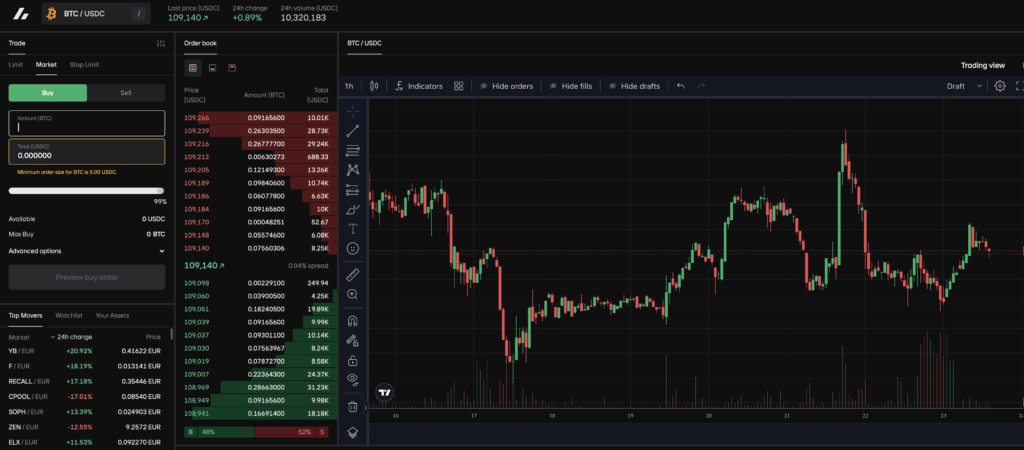Switch order side to Sell

point(126,92)
